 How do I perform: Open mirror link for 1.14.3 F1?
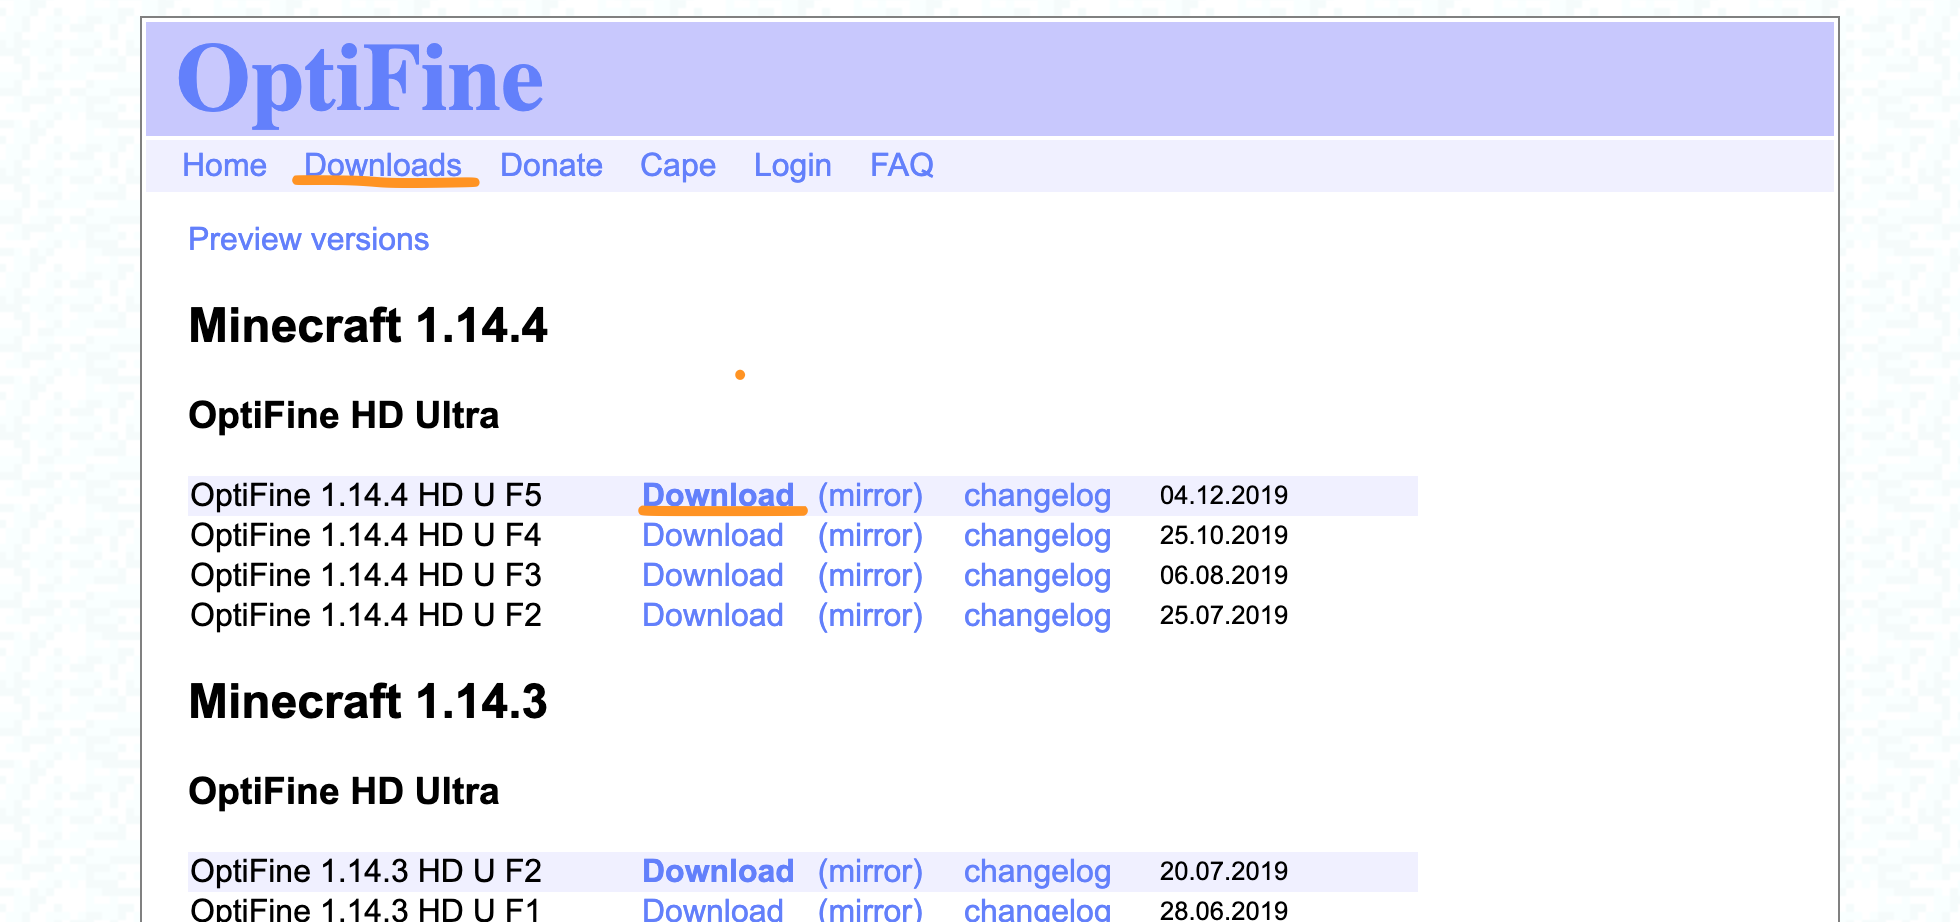(x=870, y=909)
